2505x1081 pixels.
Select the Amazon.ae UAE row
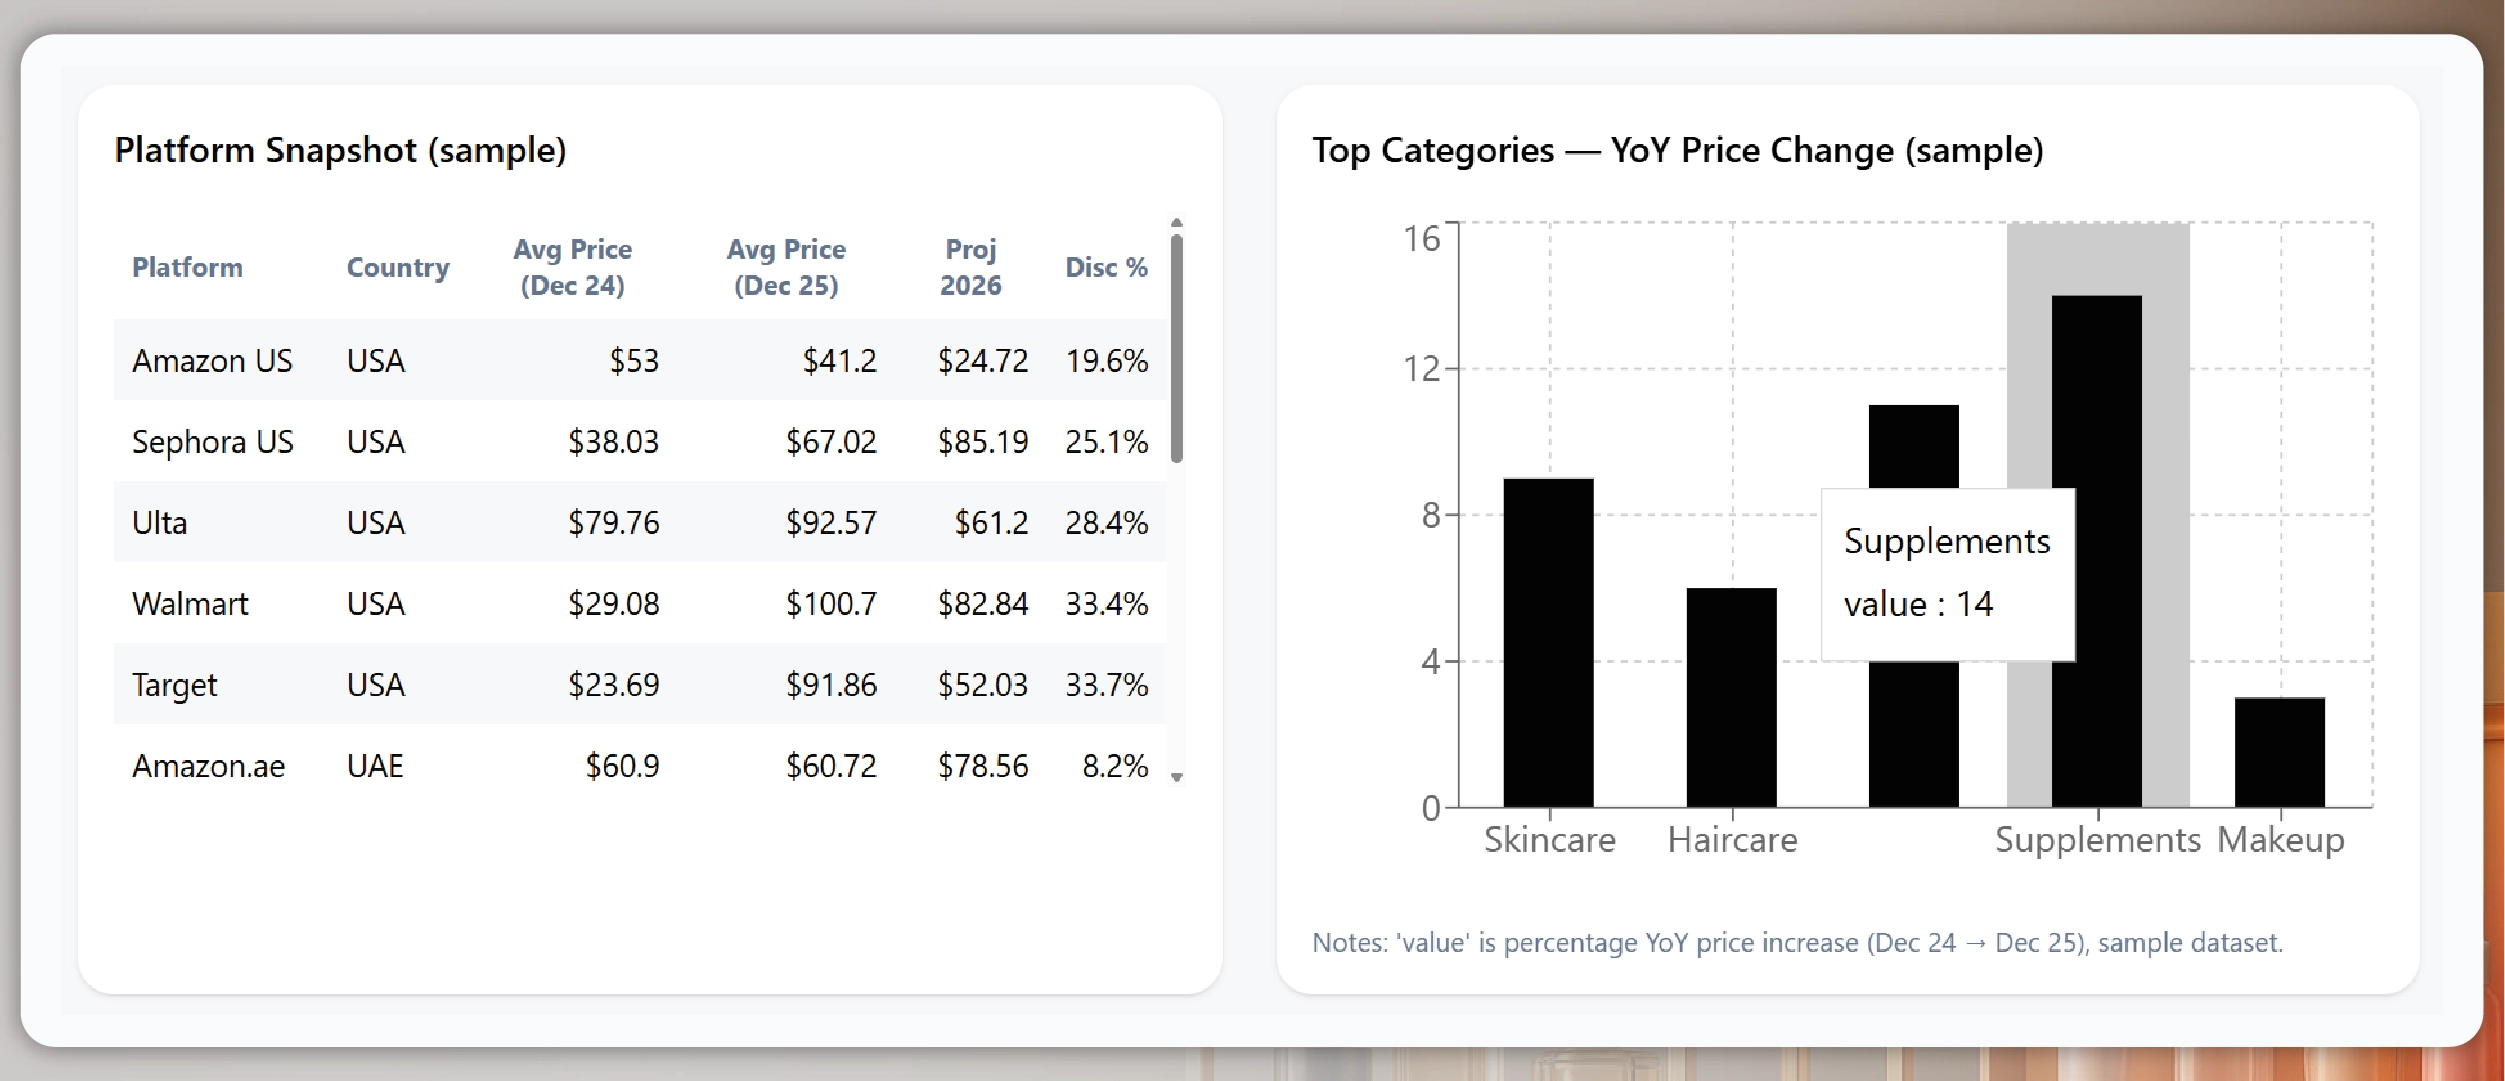208,765
